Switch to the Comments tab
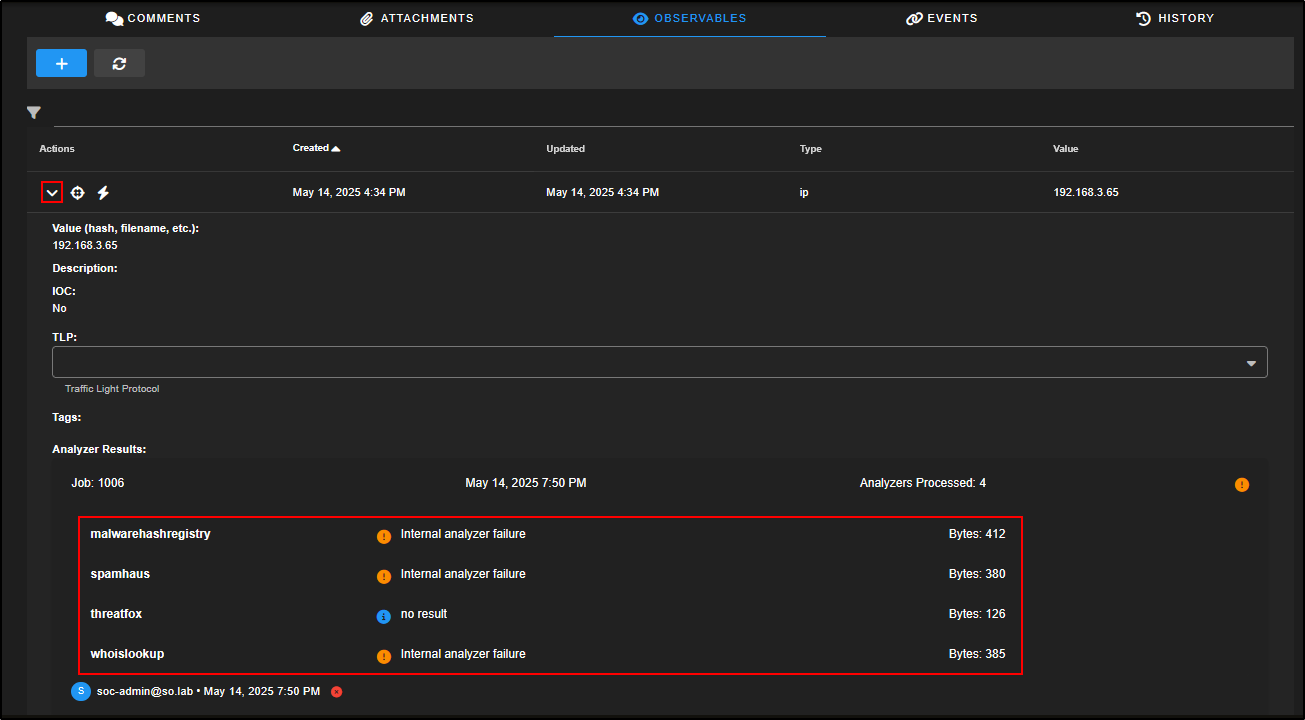 pos(153,18)
